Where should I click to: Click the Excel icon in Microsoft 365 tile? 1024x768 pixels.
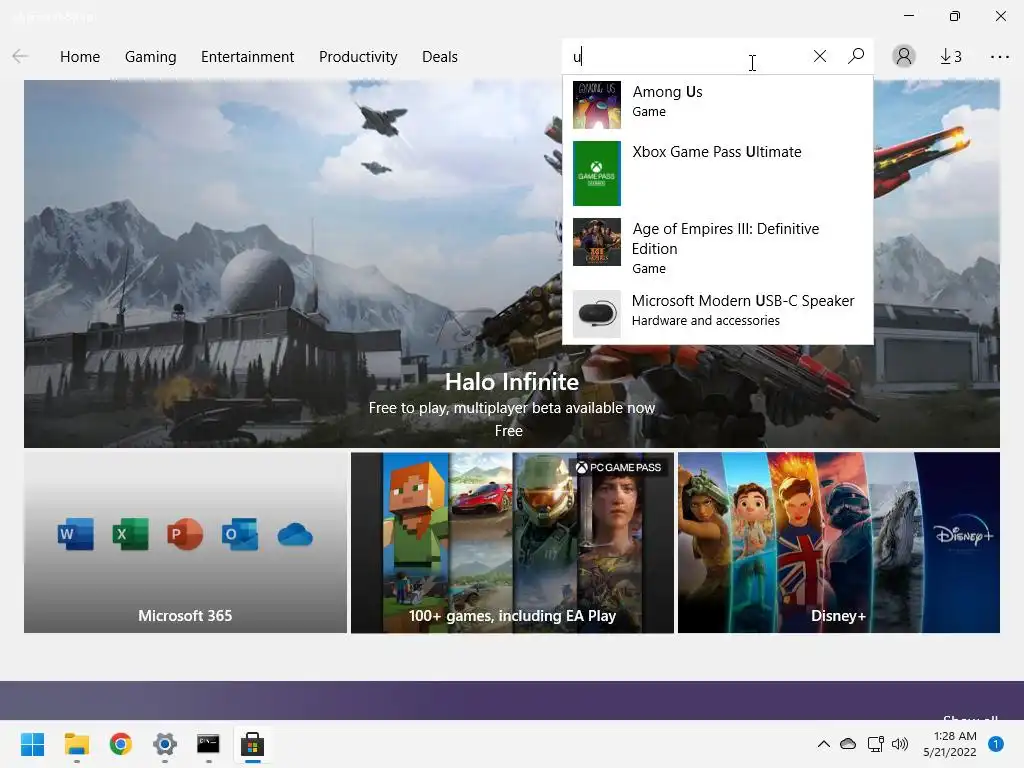tap(131, 534)
